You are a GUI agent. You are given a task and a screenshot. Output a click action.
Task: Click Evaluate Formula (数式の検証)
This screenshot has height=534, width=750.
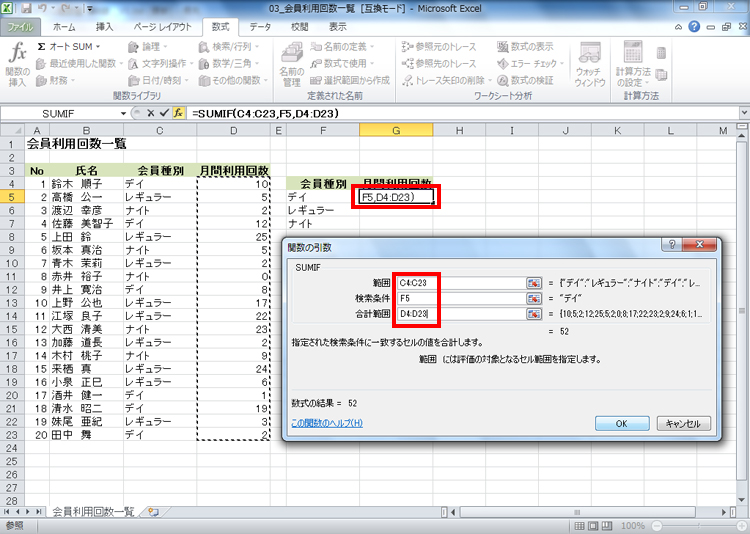[x=525, y=80]
